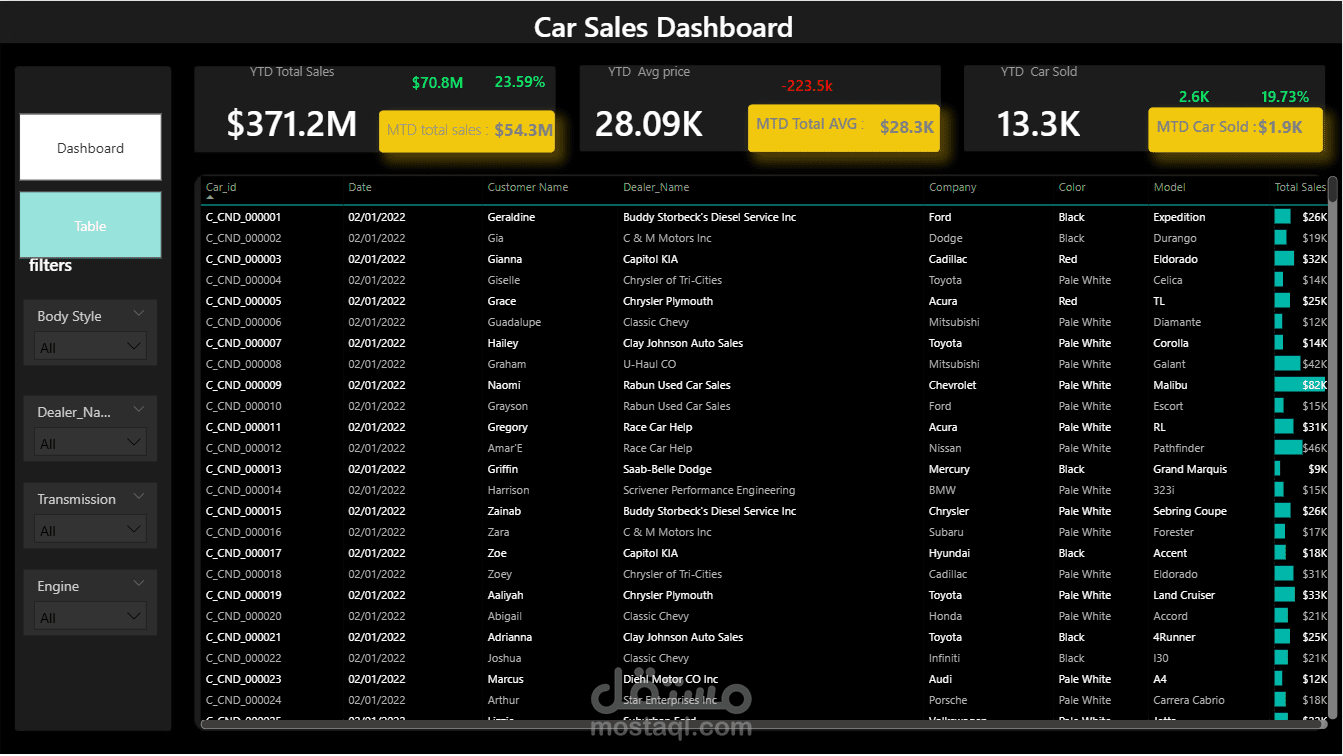The image size is (1343, 756).
Task: Sort by Company column header
Action: click(x=953, y=187)
